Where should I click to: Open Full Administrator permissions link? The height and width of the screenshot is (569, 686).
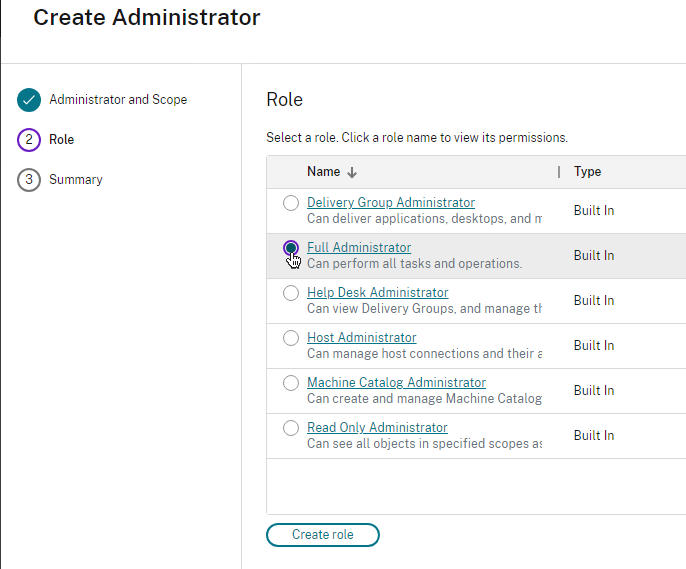point(359,248)
